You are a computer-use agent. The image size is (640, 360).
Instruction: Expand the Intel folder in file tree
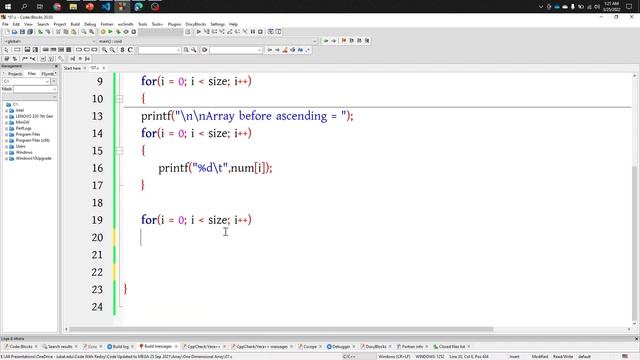6,111
